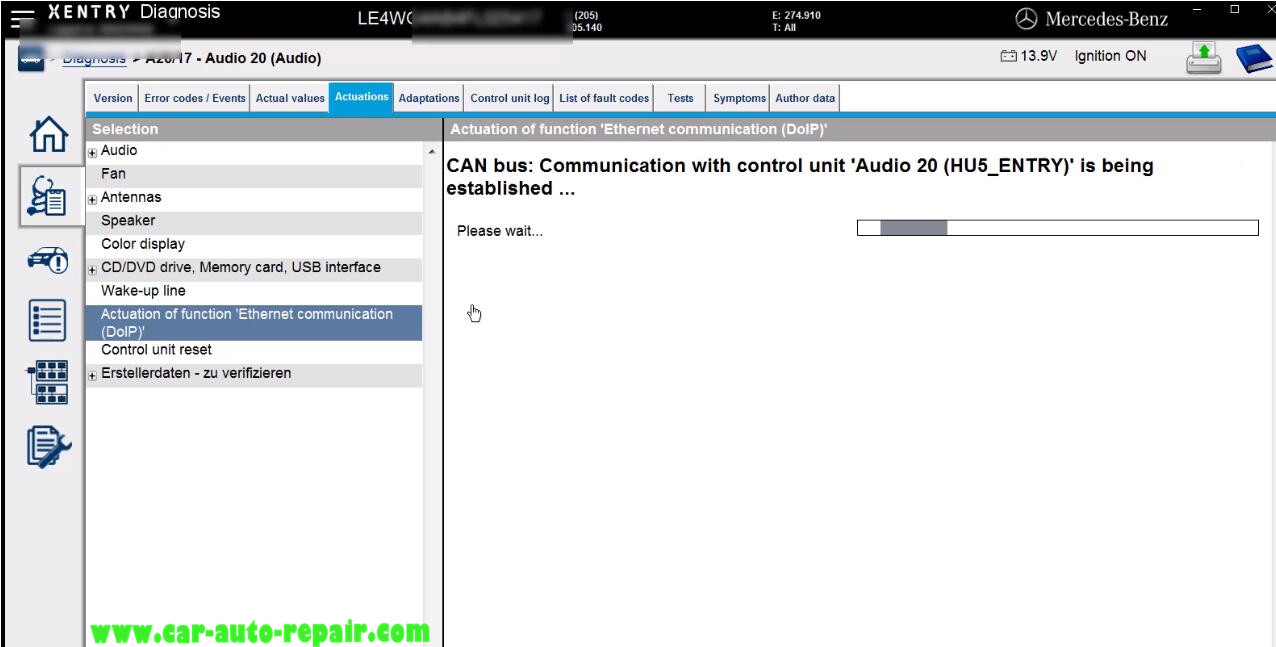
Task: Select the Antennas tree item label
Action: coord(131,198)
